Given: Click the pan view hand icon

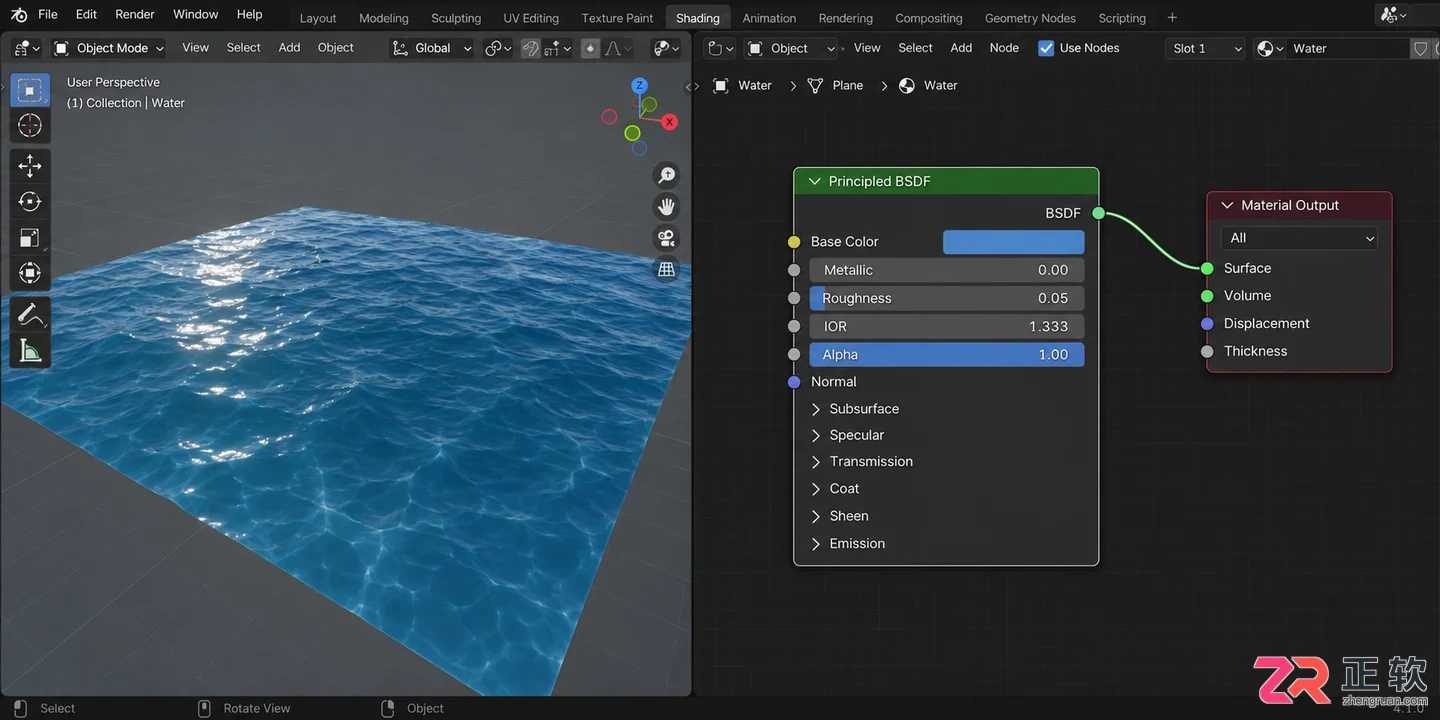Looking at the screenshot, I should pyautogui.click(x=666, y=207).
